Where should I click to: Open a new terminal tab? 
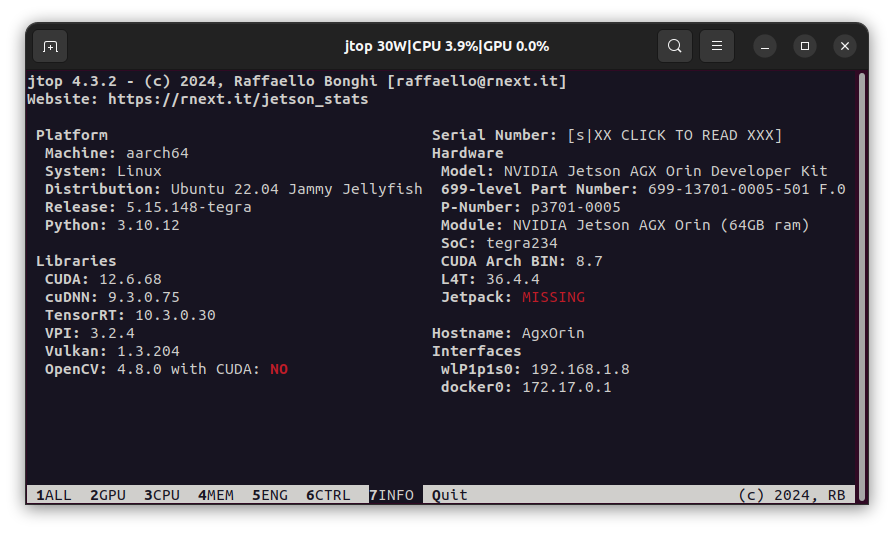click(x=51, y=46)
